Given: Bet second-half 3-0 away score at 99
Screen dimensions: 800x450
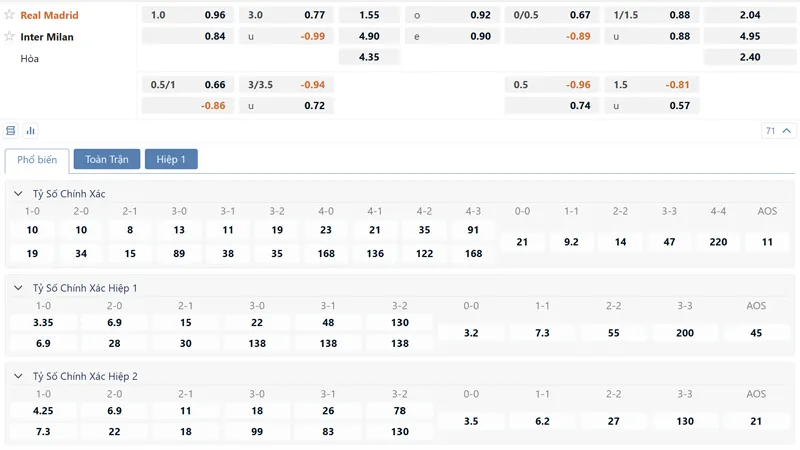Looking at the screenshot, I should (257, 432).
